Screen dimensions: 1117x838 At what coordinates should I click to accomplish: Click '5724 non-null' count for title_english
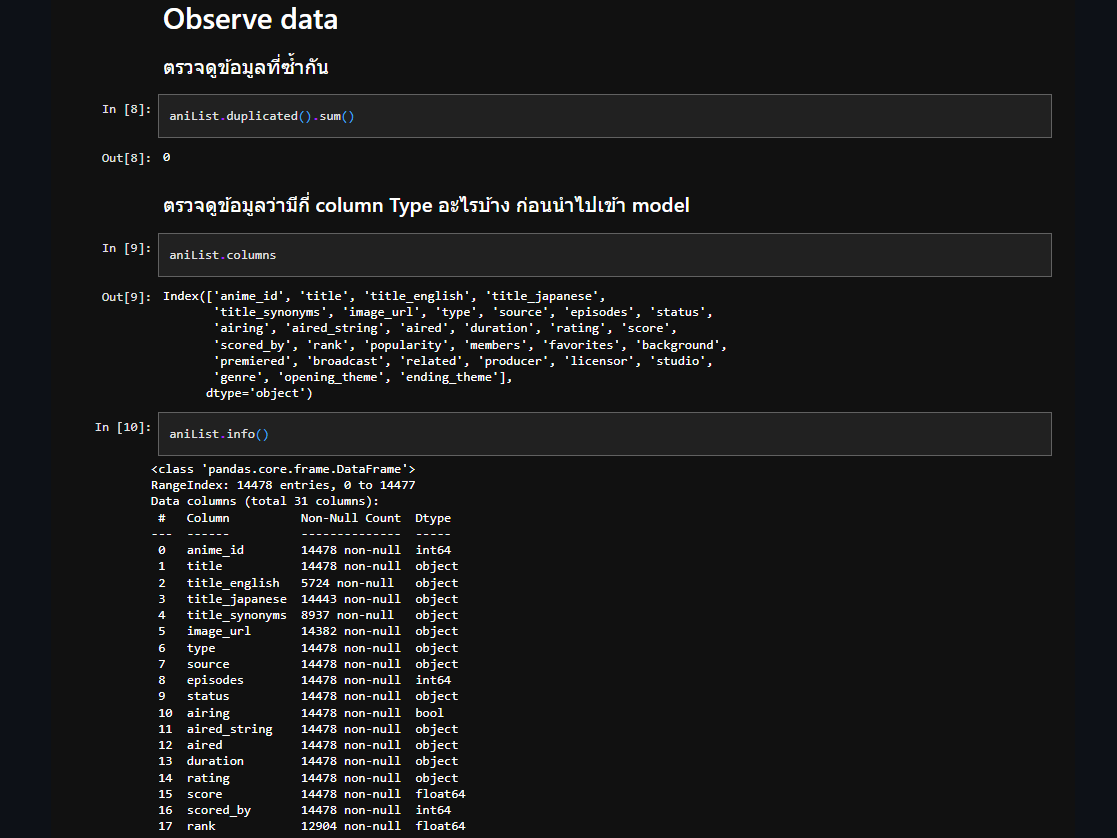coord(347,583)
